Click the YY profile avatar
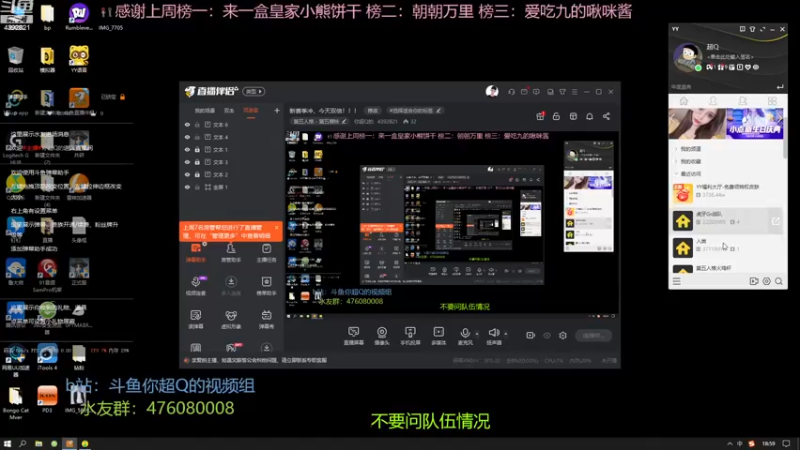Screen dimensions: 800x450 [x=688, y=56]
